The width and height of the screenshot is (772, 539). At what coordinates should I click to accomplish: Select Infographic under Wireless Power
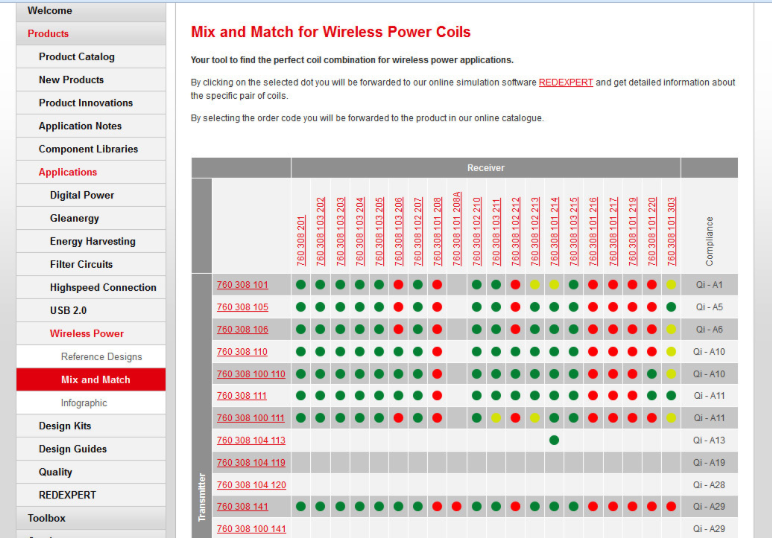pos(84,403)
